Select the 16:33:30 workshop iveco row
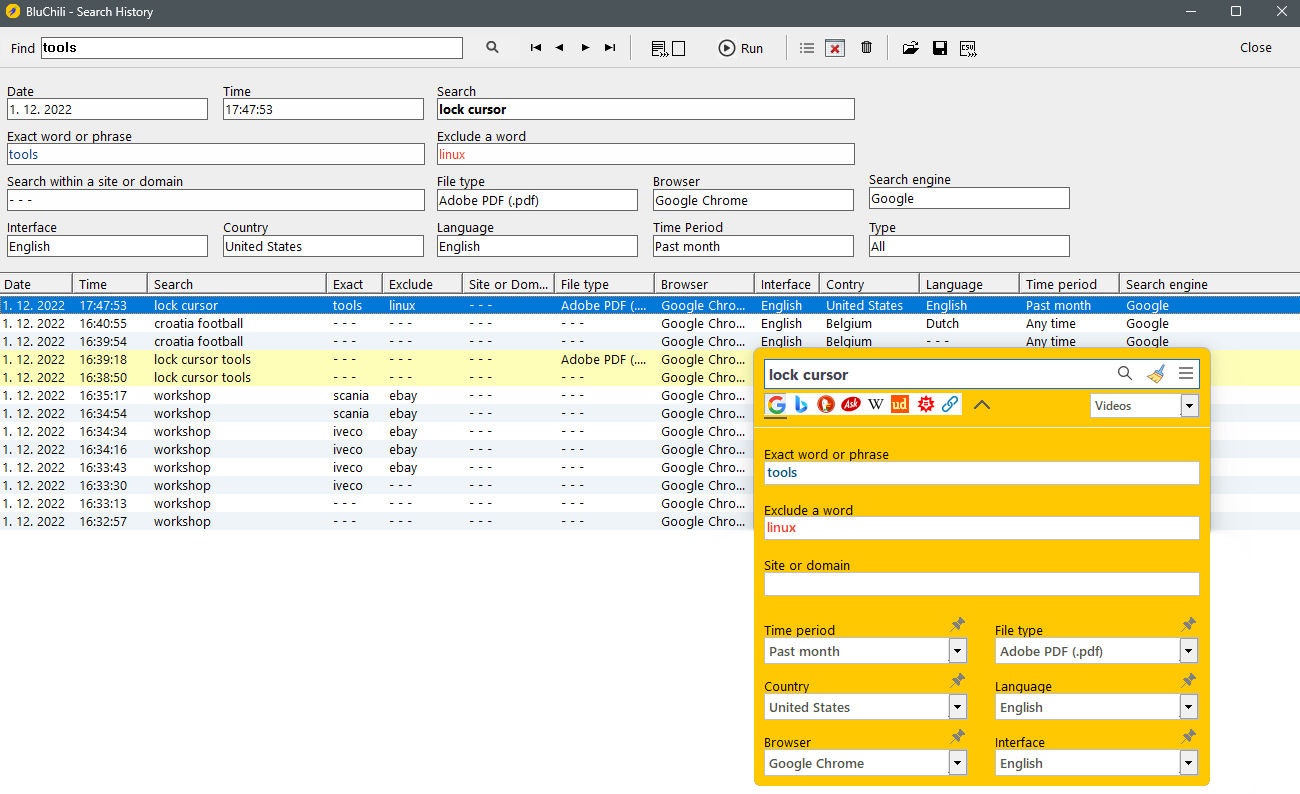Viewport: 1300px width, 794px height. 375,485
